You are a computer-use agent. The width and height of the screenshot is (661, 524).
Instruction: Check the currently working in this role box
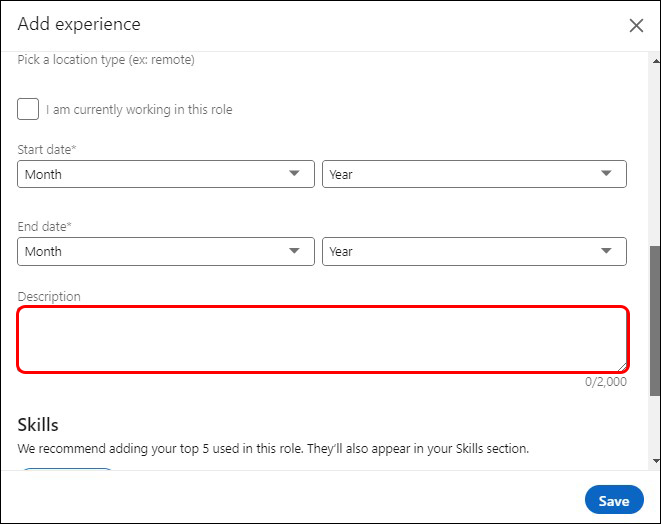(x=28, y=109)
